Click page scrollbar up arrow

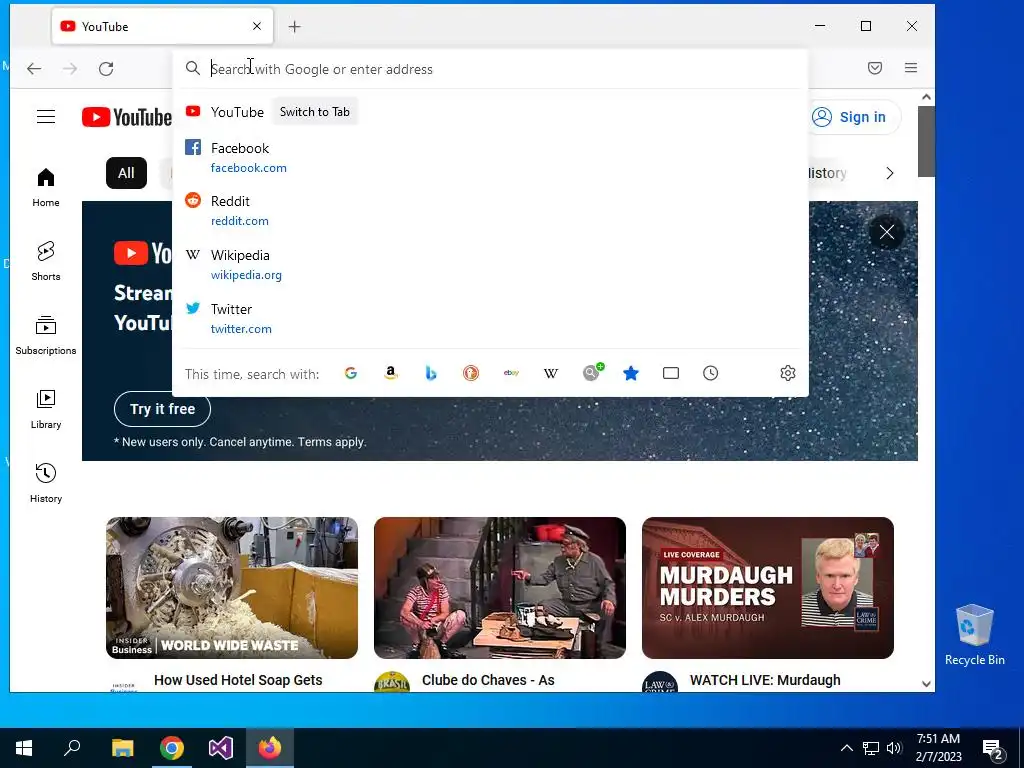926,97
